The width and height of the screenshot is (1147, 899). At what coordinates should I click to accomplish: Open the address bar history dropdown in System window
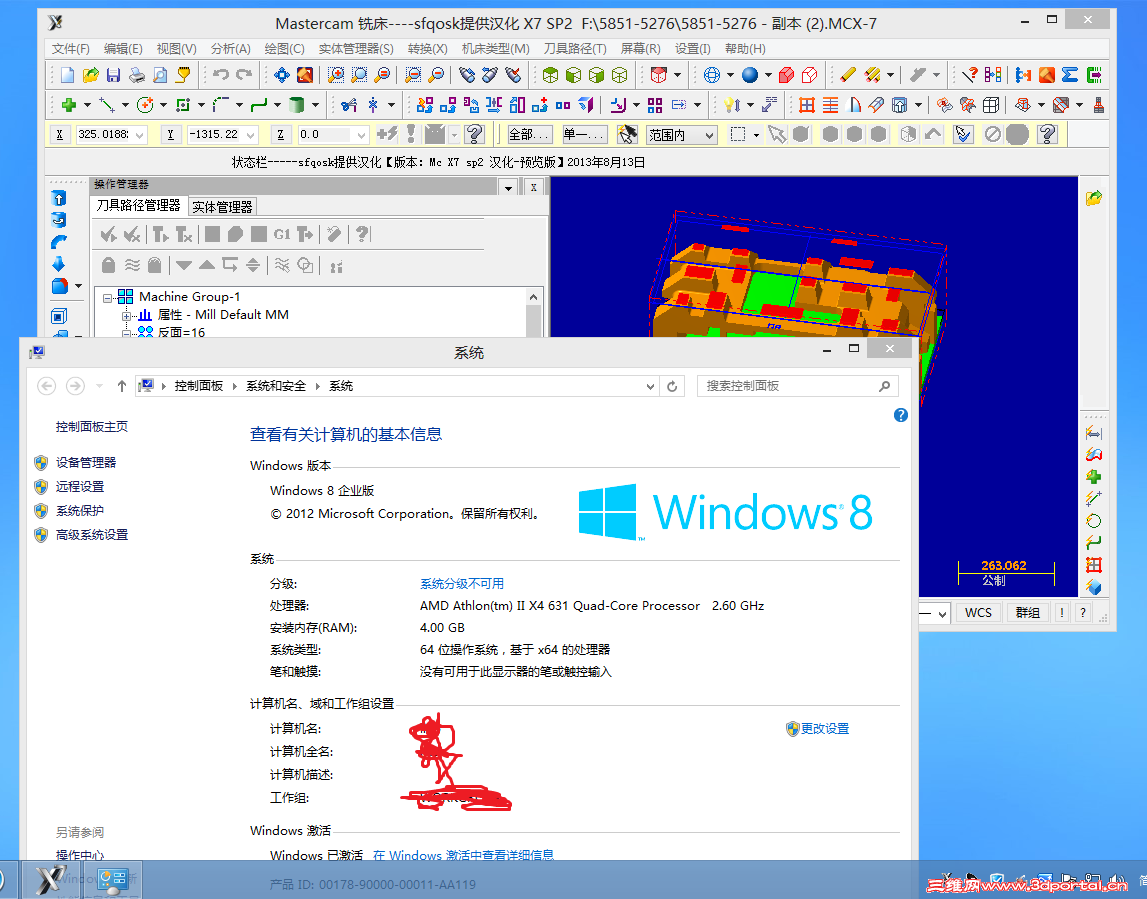click(650, 386)
